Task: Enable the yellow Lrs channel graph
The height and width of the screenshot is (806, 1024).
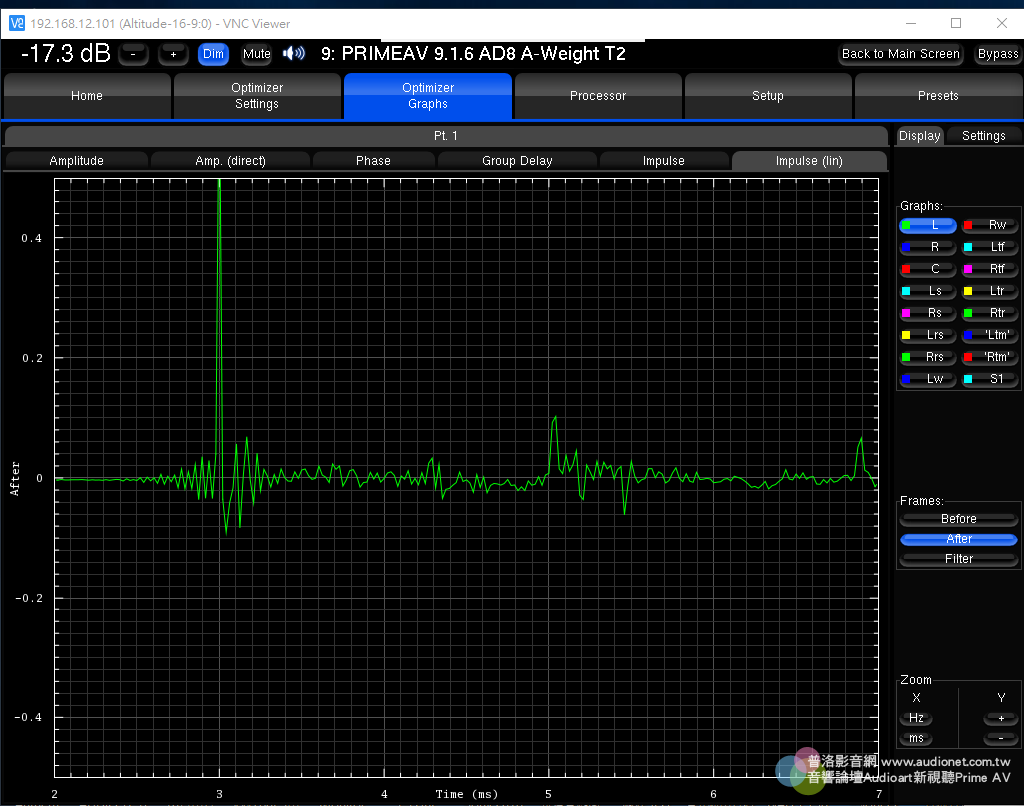Action: (928, 335)
